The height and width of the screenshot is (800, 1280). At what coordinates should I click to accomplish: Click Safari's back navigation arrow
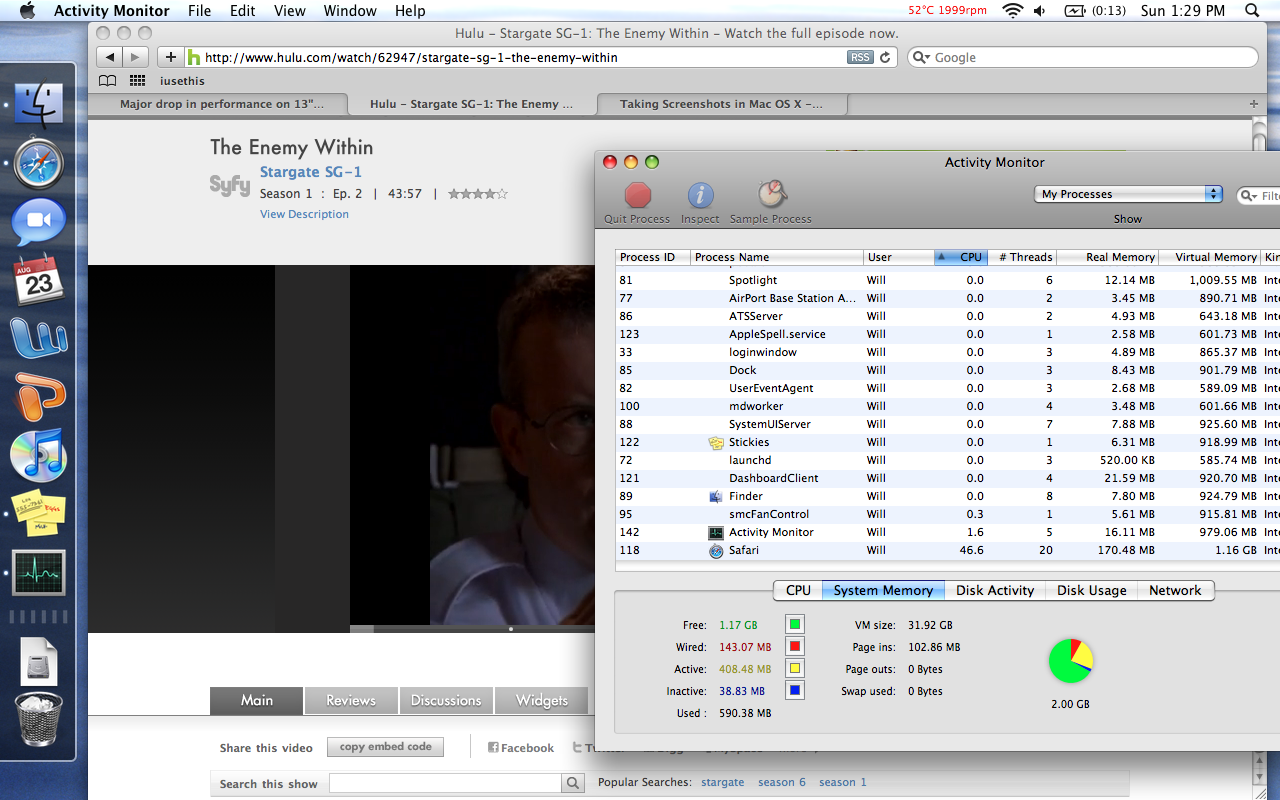111,57
